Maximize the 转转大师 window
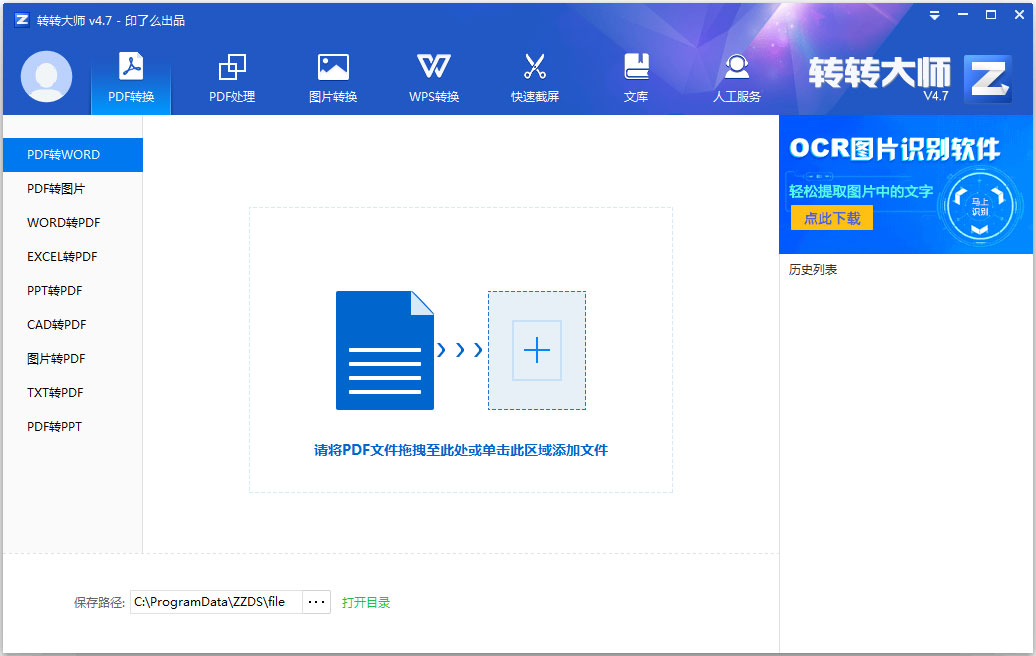1036x656 pixels. click(x=990, y=15)
